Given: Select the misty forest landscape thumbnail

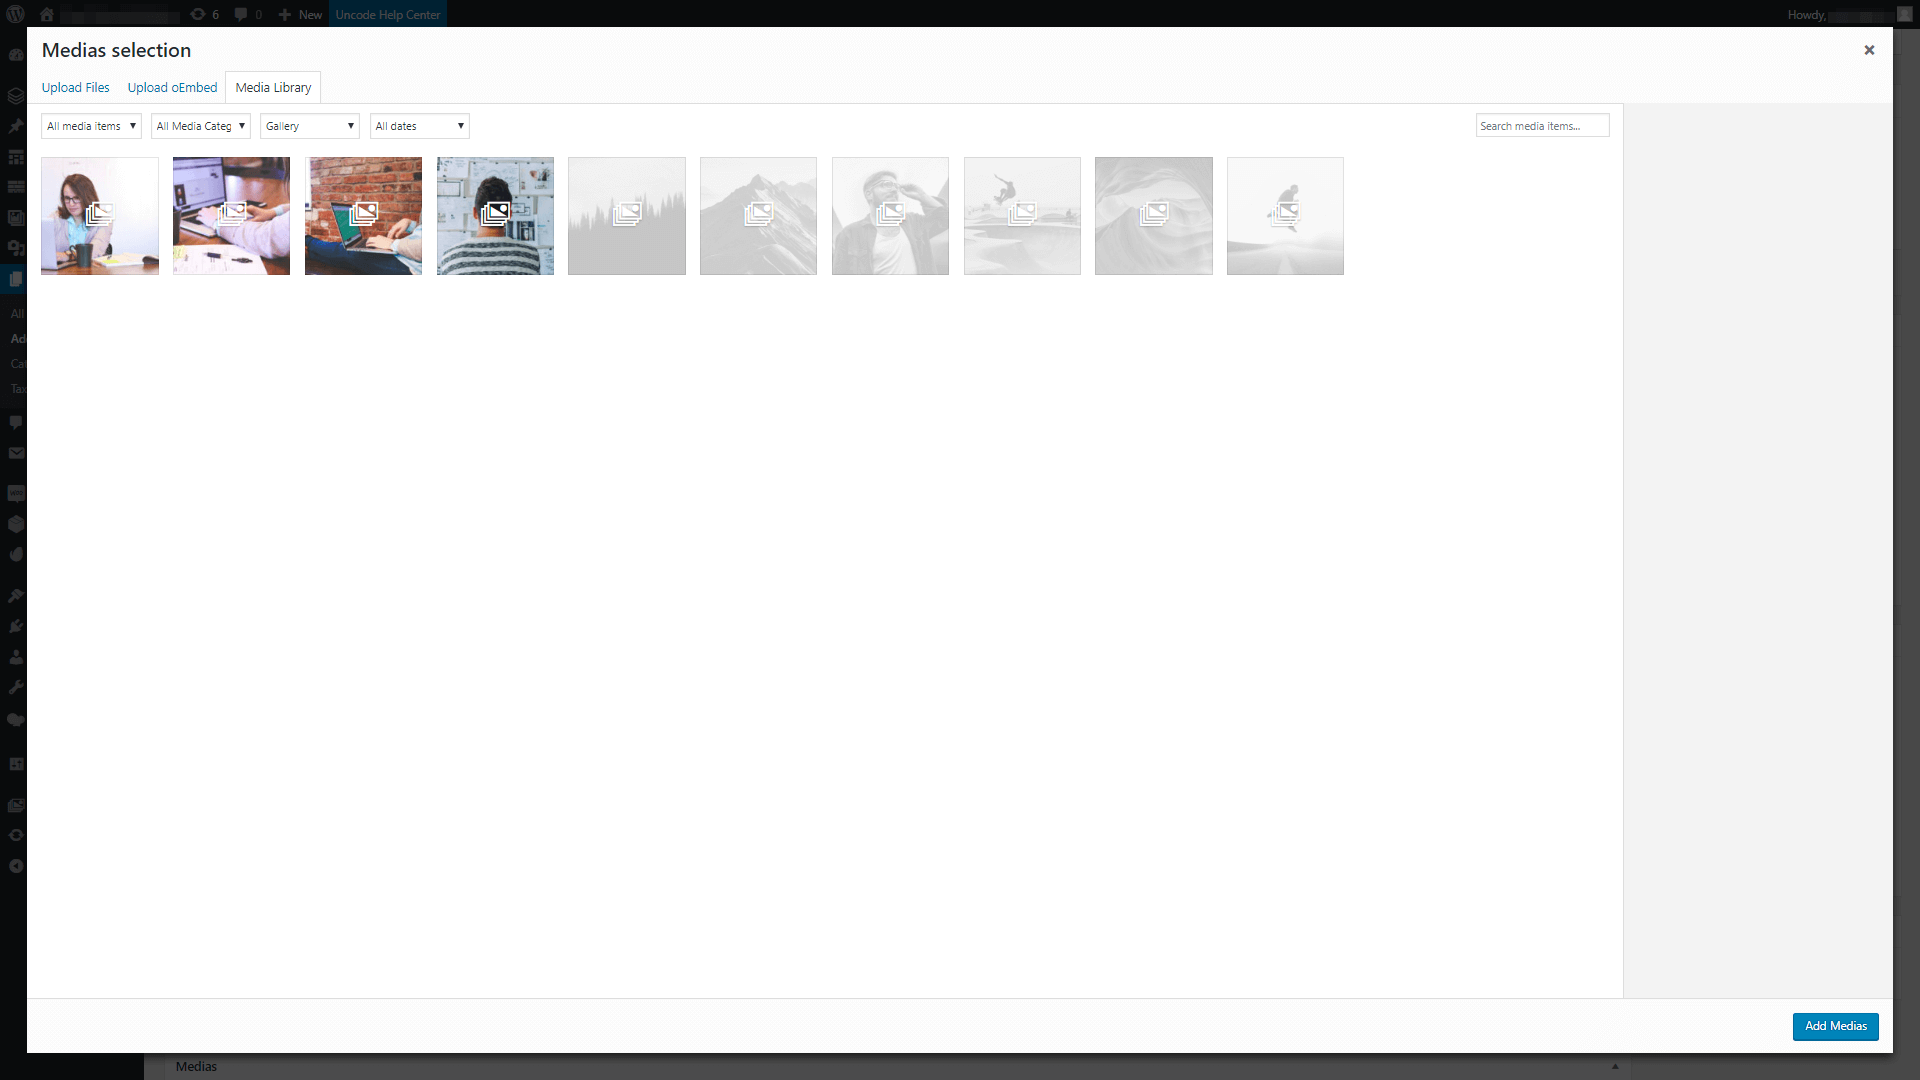Looking at the screenshot, I should tap(626, 215).
